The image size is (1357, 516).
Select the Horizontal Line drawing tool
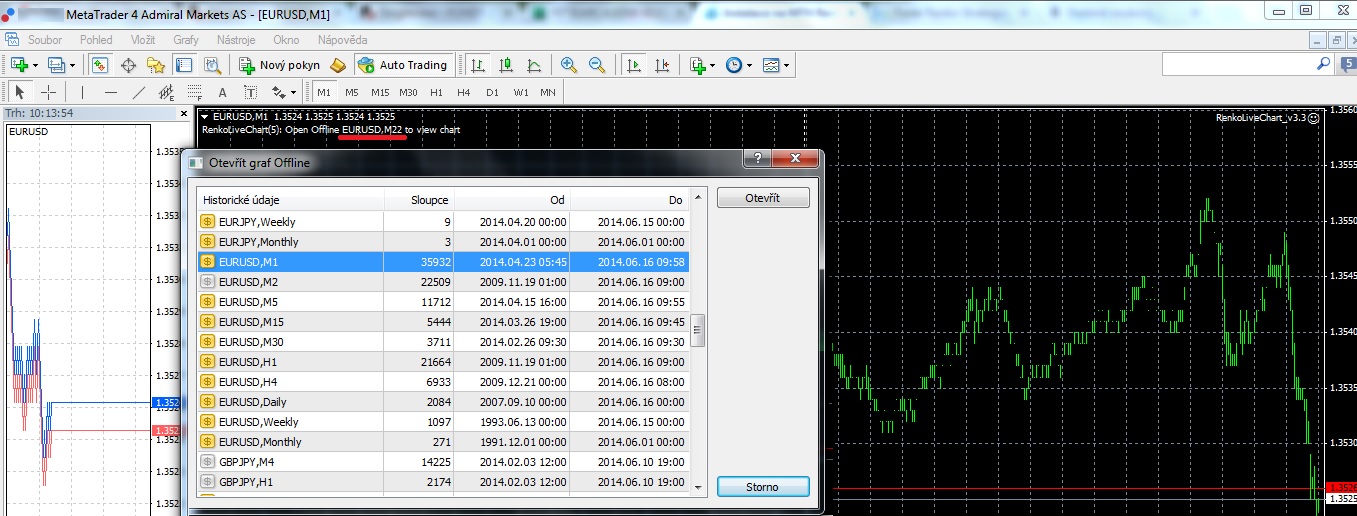111,92
